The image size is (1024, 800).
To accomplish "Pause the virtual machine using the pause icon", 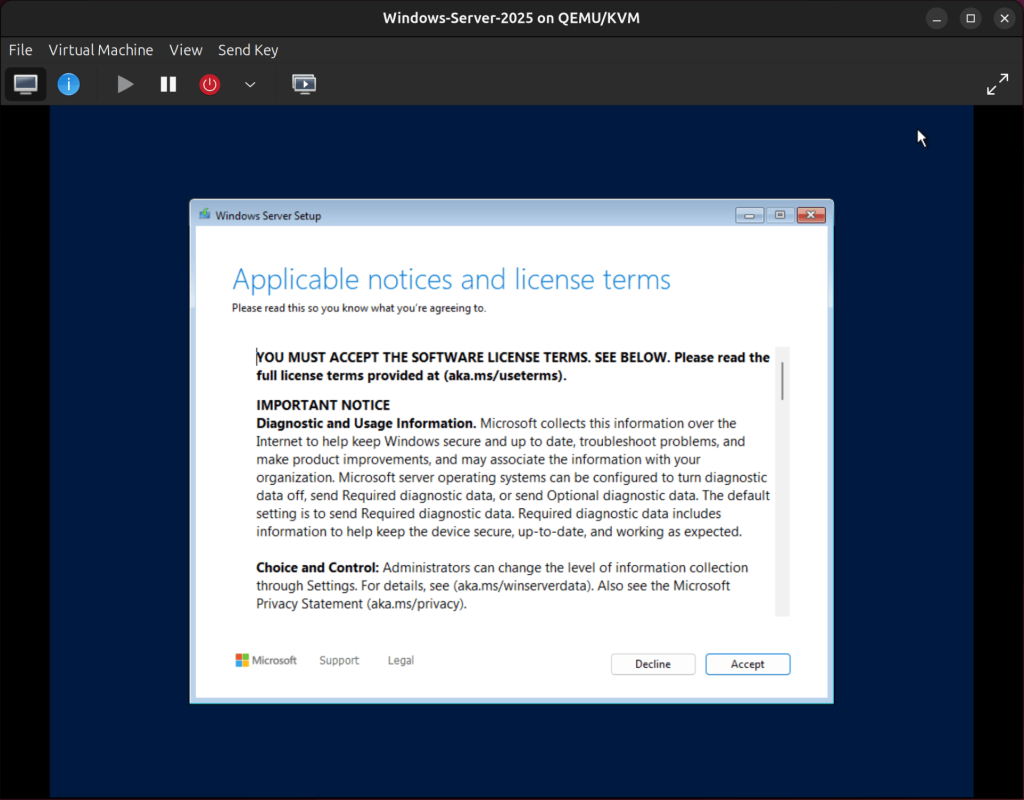I will [168, 84].
